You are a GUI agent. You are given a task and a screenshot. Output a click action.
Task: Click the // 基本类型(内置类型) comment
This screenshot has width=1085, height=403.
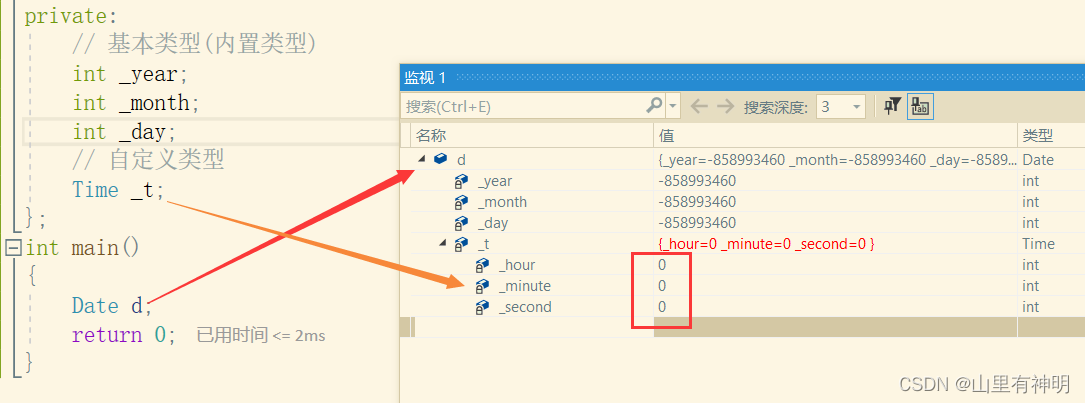coord(194,45)
